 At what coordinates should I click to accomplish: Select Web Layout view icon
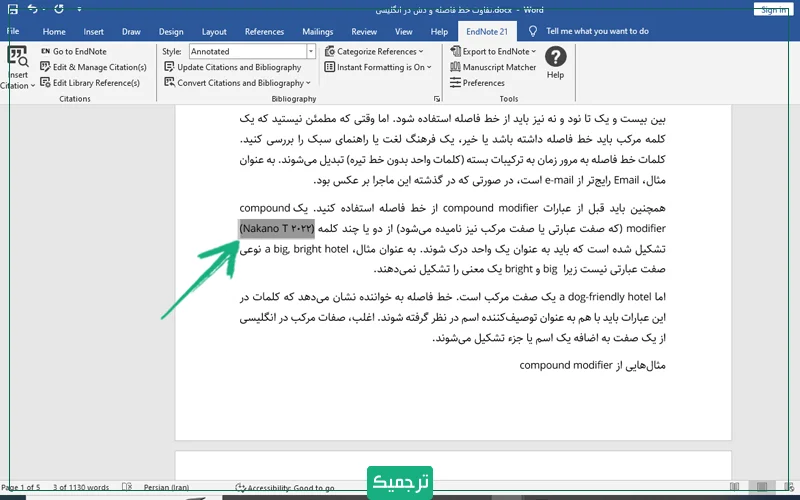(x=789, y=487)
